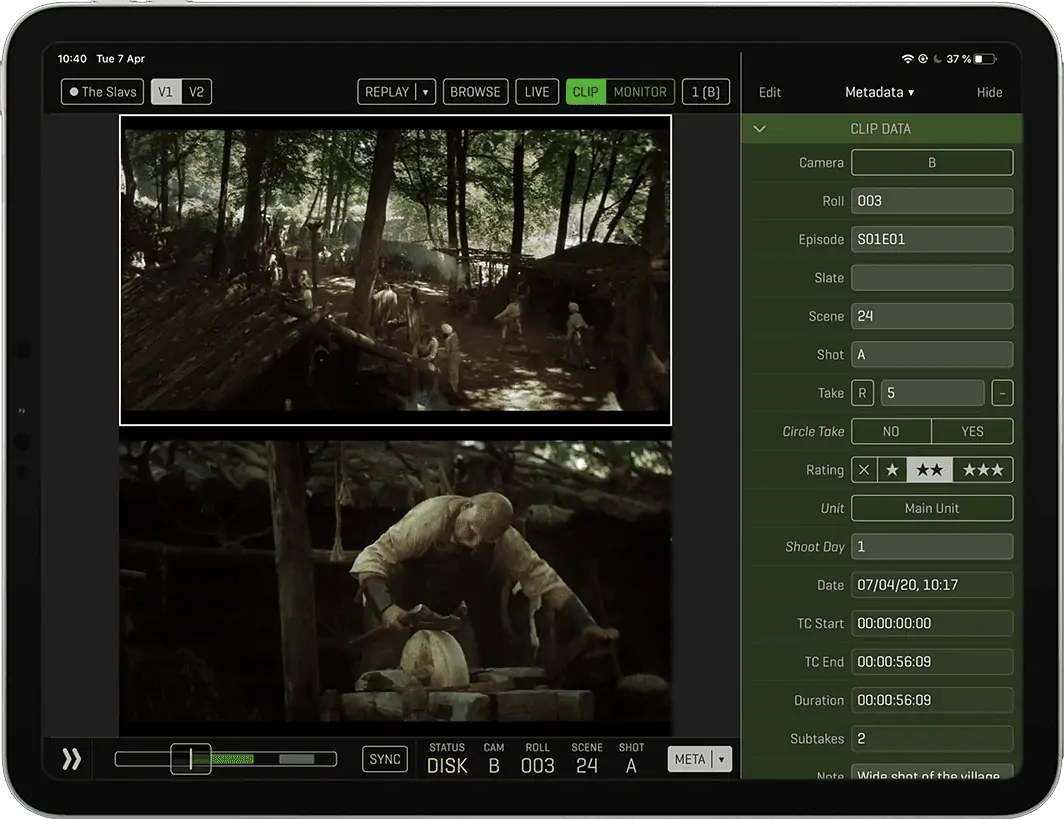Select the top forest village video
The width and height of the screenshot is (1064, 819).
[396, 270]
